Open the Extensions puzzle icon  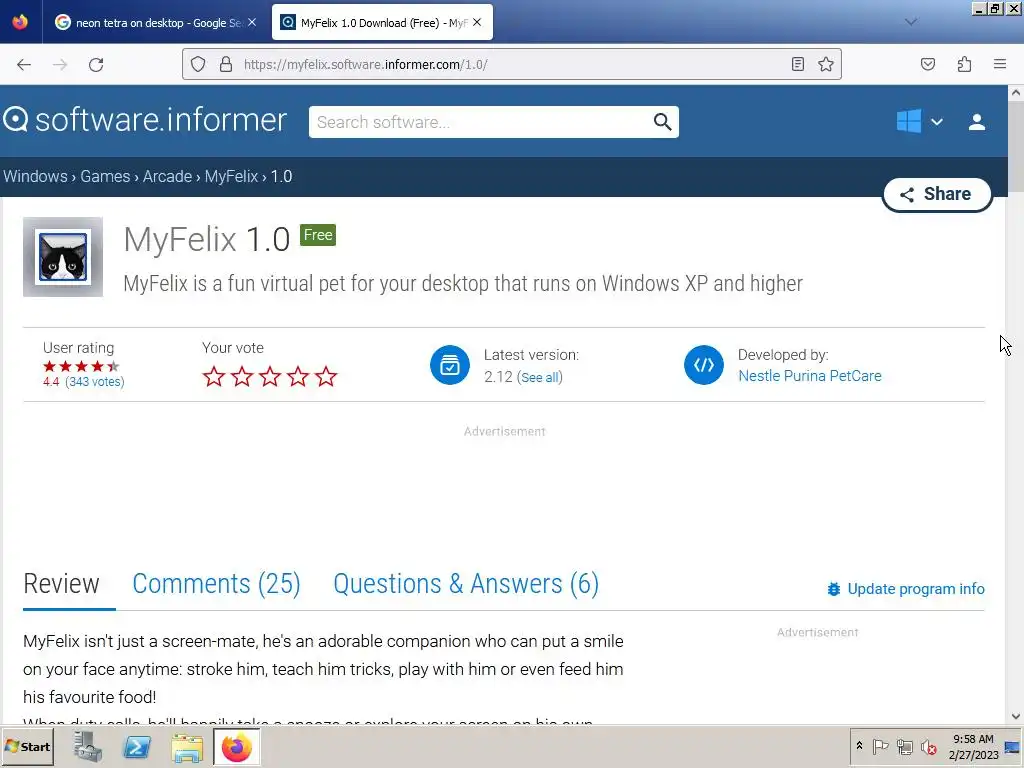(x=964, y=64)
